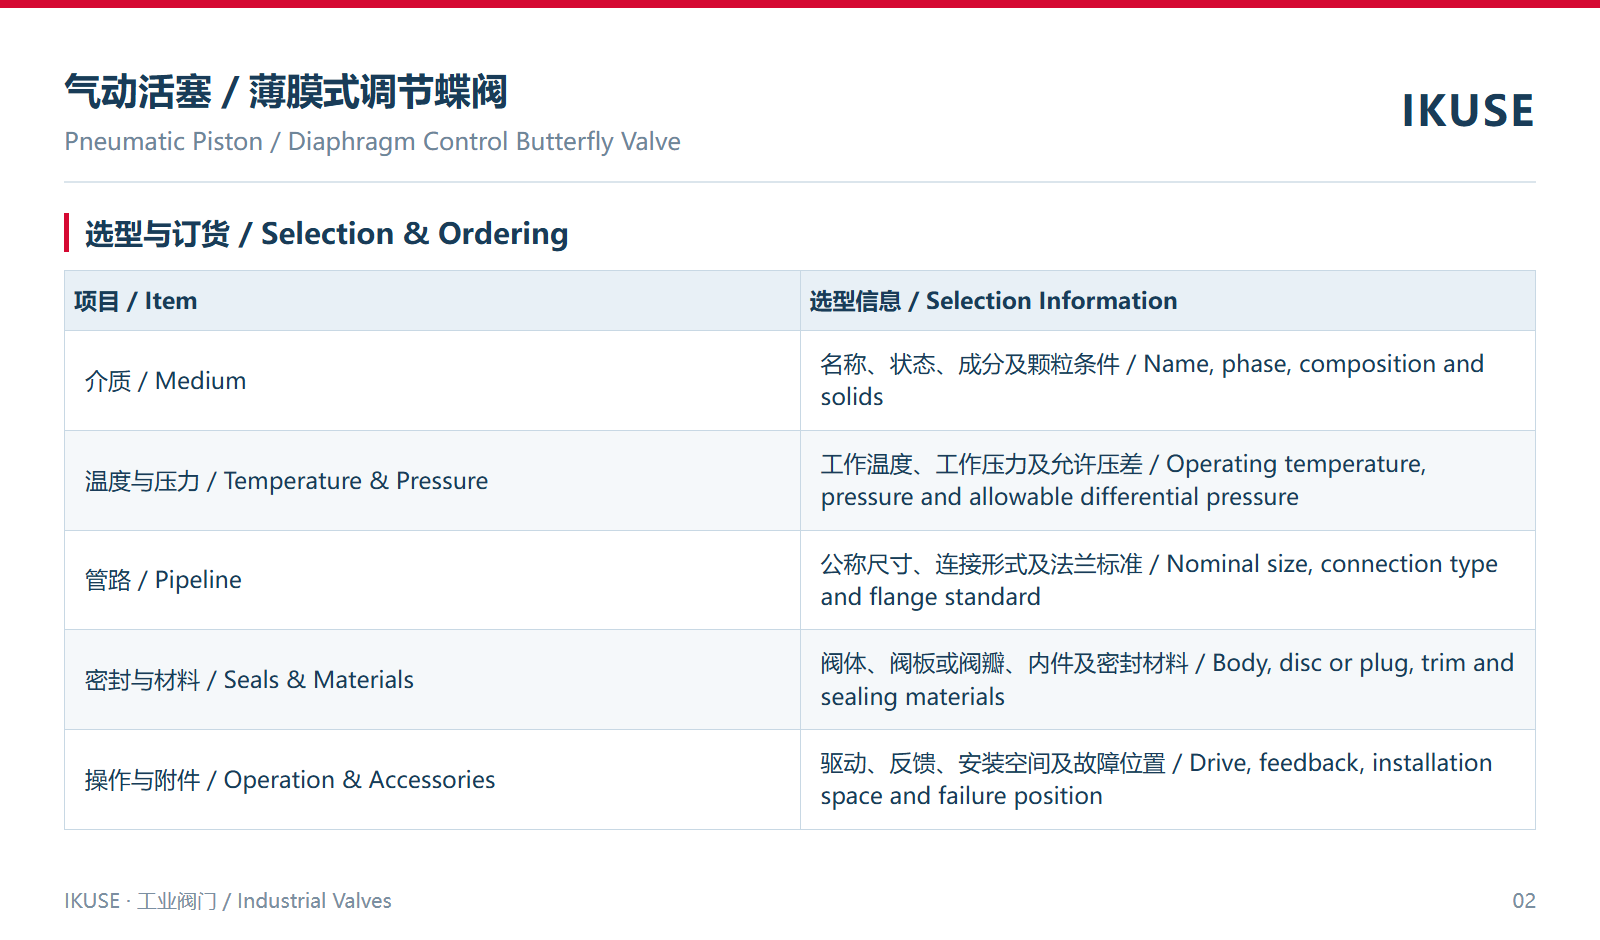Click the Nominal size, connection type cell
Image resolution: width=1600 pixels, height=940 pixels.
click(x=1168, y=580)
